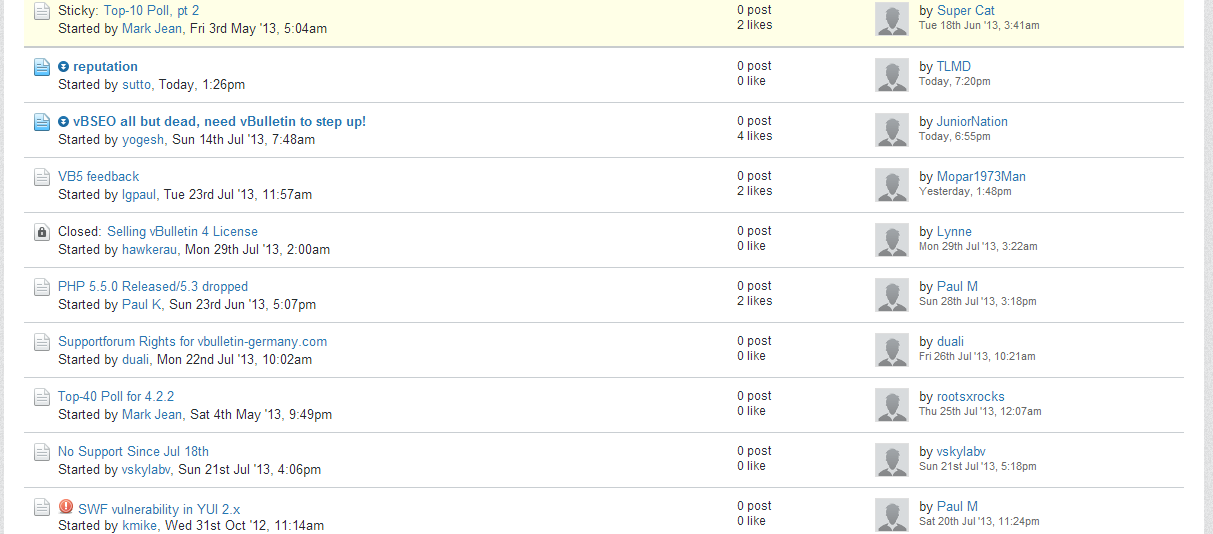Open the SWF vulnerability in YUI 2.x thread
This screenshot has height=534, width=1213.
tap(159, 509)
